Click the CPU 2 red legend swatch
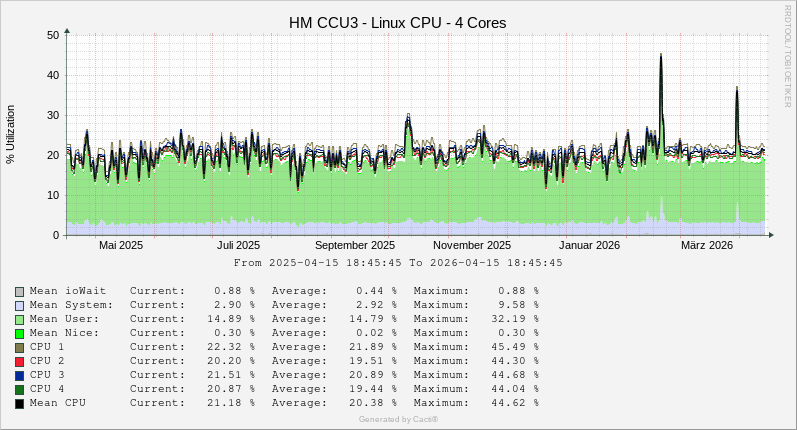Screen dimensions: 797x430 click(x=19, y=361)
